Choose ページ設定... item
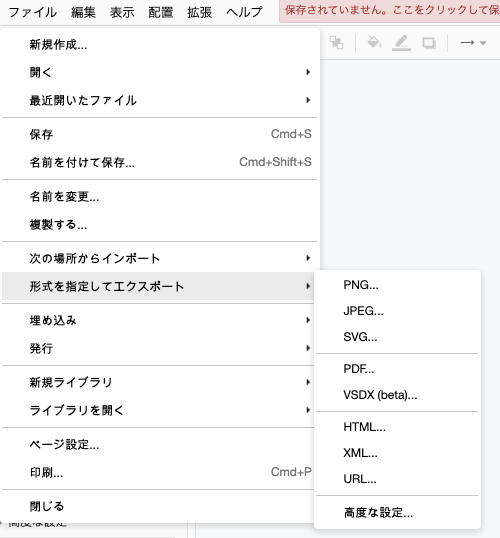500x538 pixels. (x=159, y=444)
